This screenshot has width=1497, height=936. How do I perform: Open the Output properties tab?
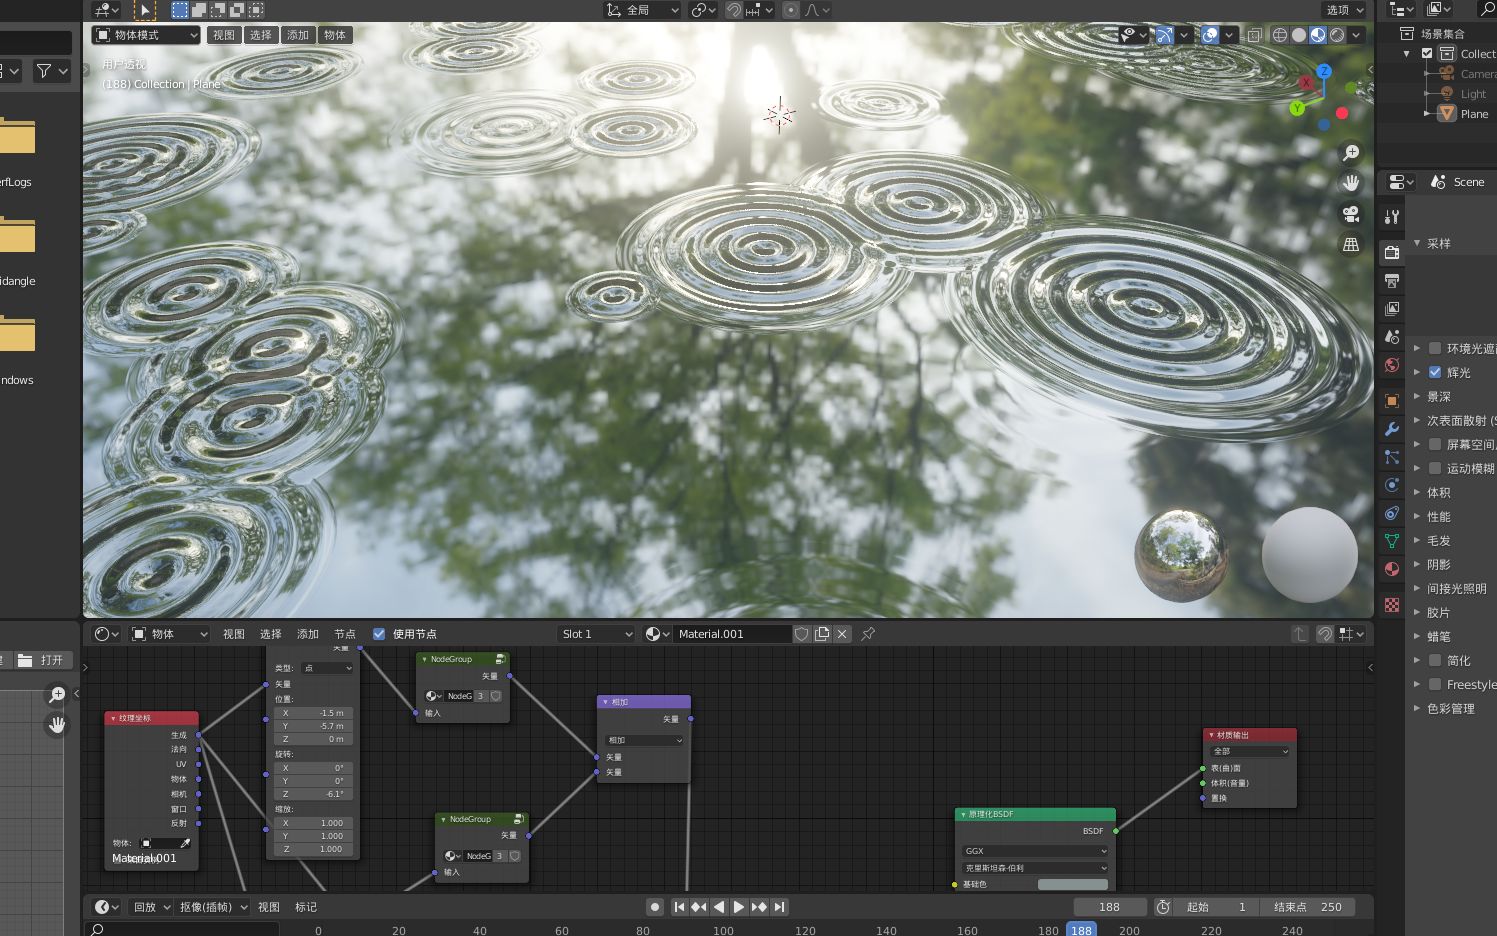(x=1391, y=281)
